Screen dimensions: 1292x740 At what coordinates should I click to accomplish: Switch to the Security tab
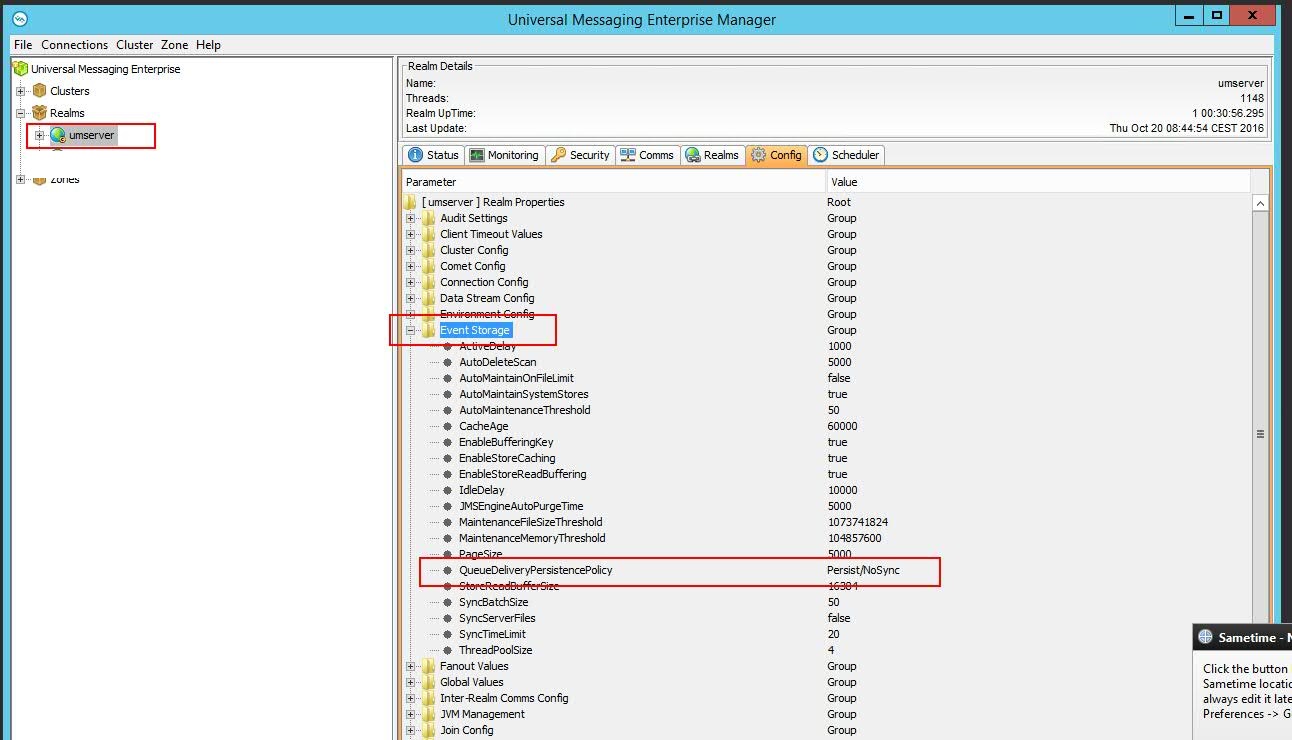click(579, 155)
